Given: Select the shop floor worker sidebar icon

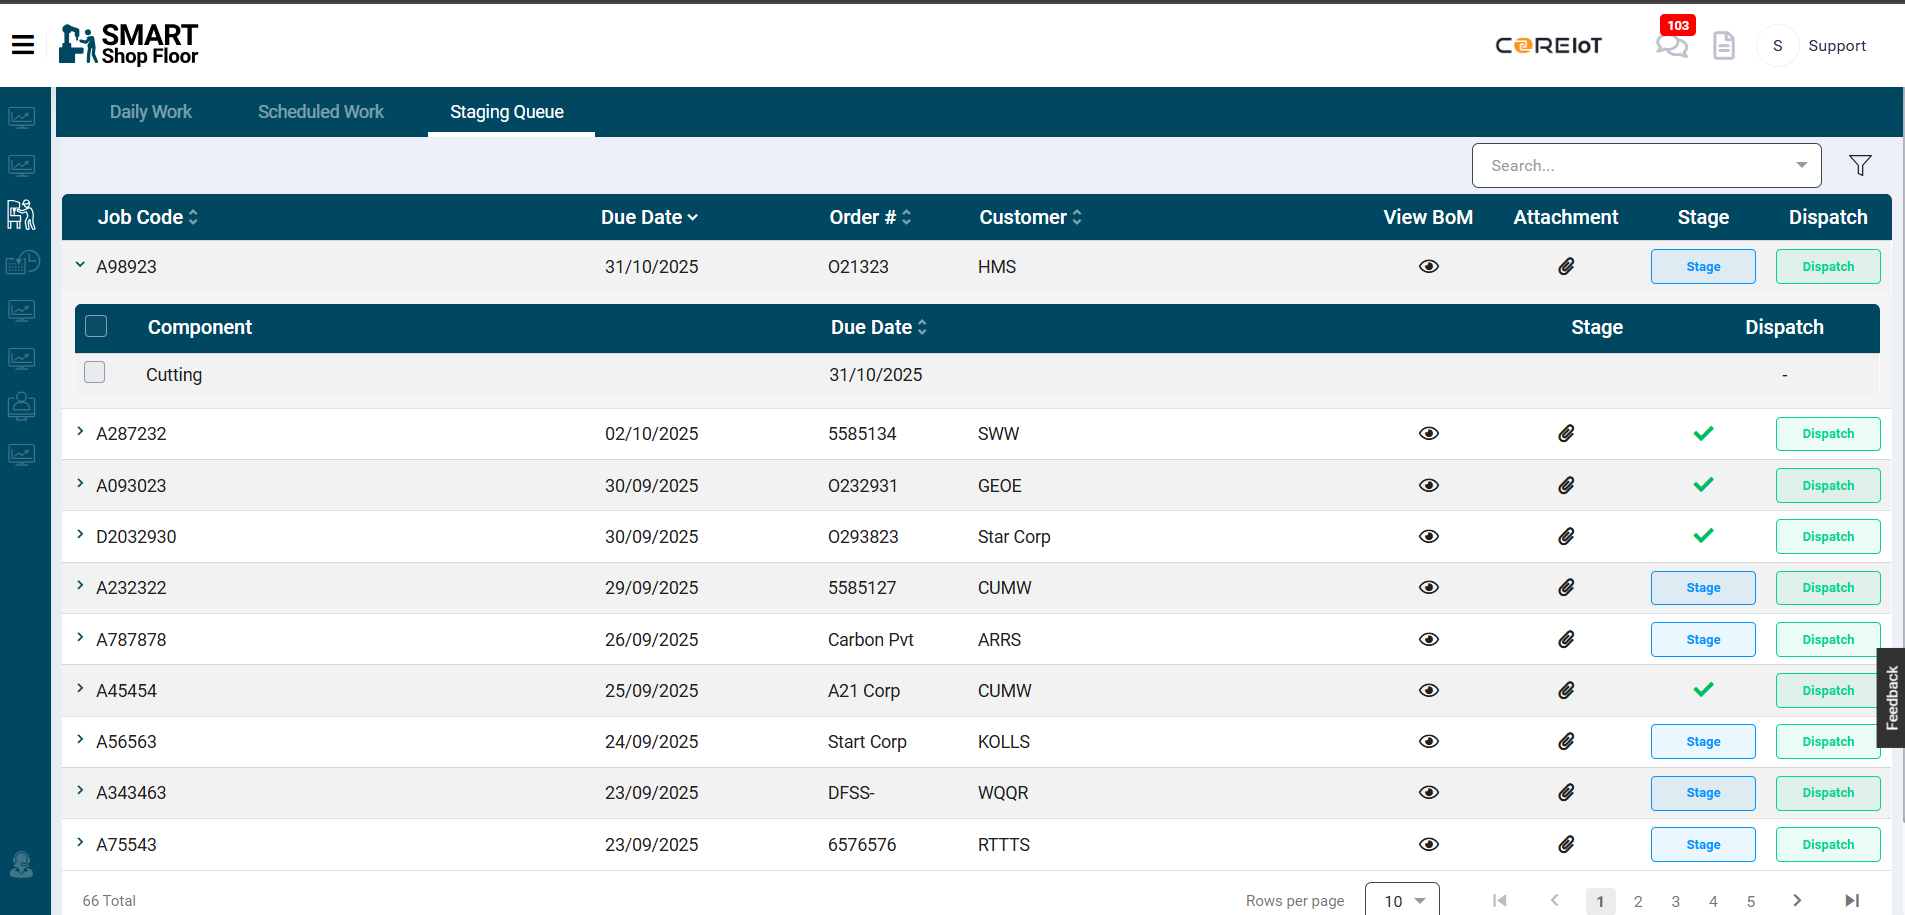Looking at the screenshot, I should (x=22, y=214).
